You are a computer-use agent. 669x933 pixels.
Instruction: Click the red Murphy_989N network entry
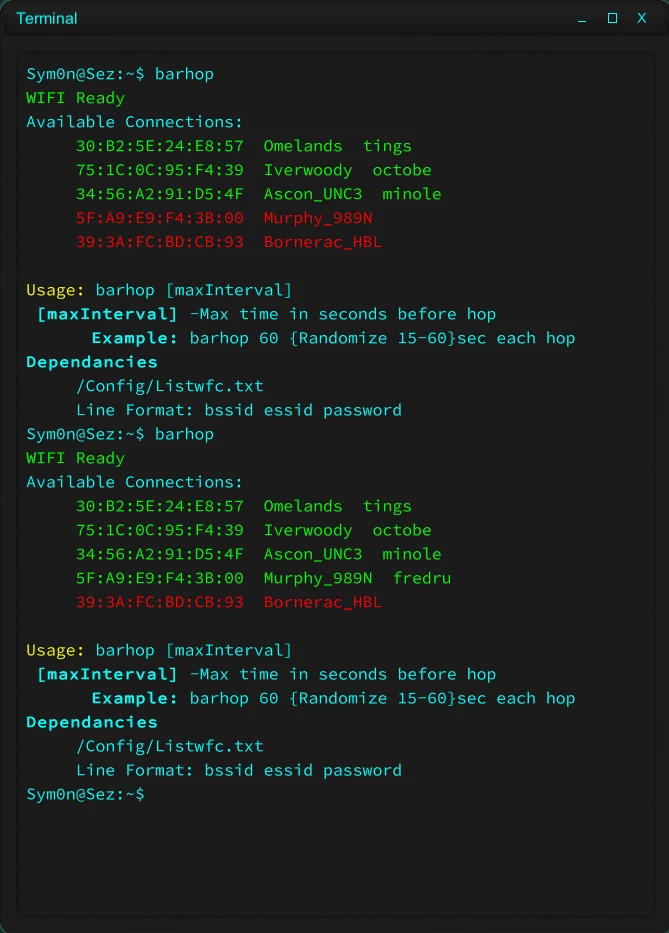point(224,218)
